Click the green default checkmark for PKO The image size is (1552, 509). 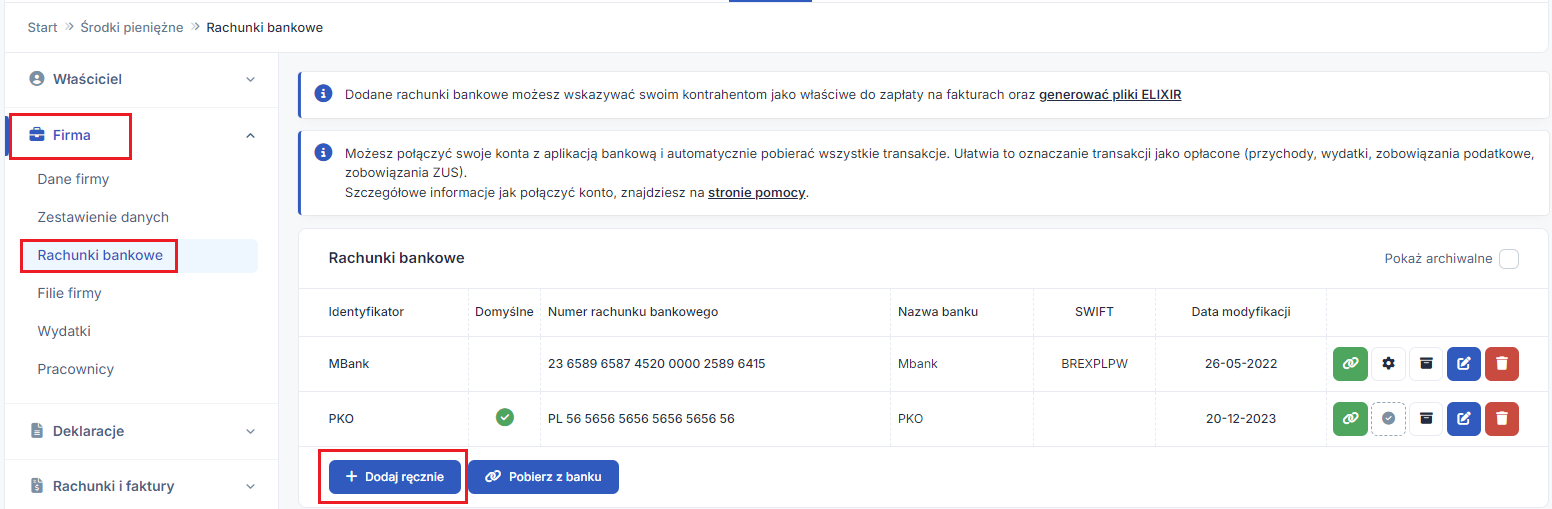coord(505,418)
